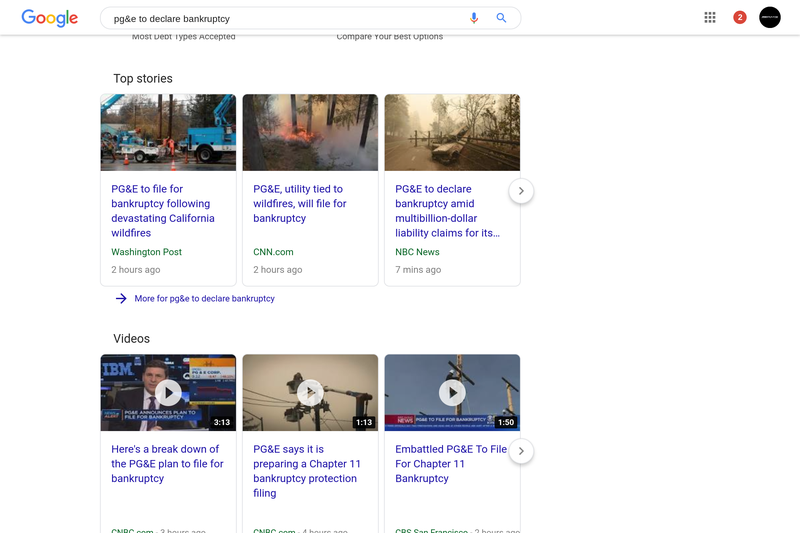Open More for pg&e to declare bankruptcy
The height and width of the screenshot is (533, 800).
pos(205,298)
